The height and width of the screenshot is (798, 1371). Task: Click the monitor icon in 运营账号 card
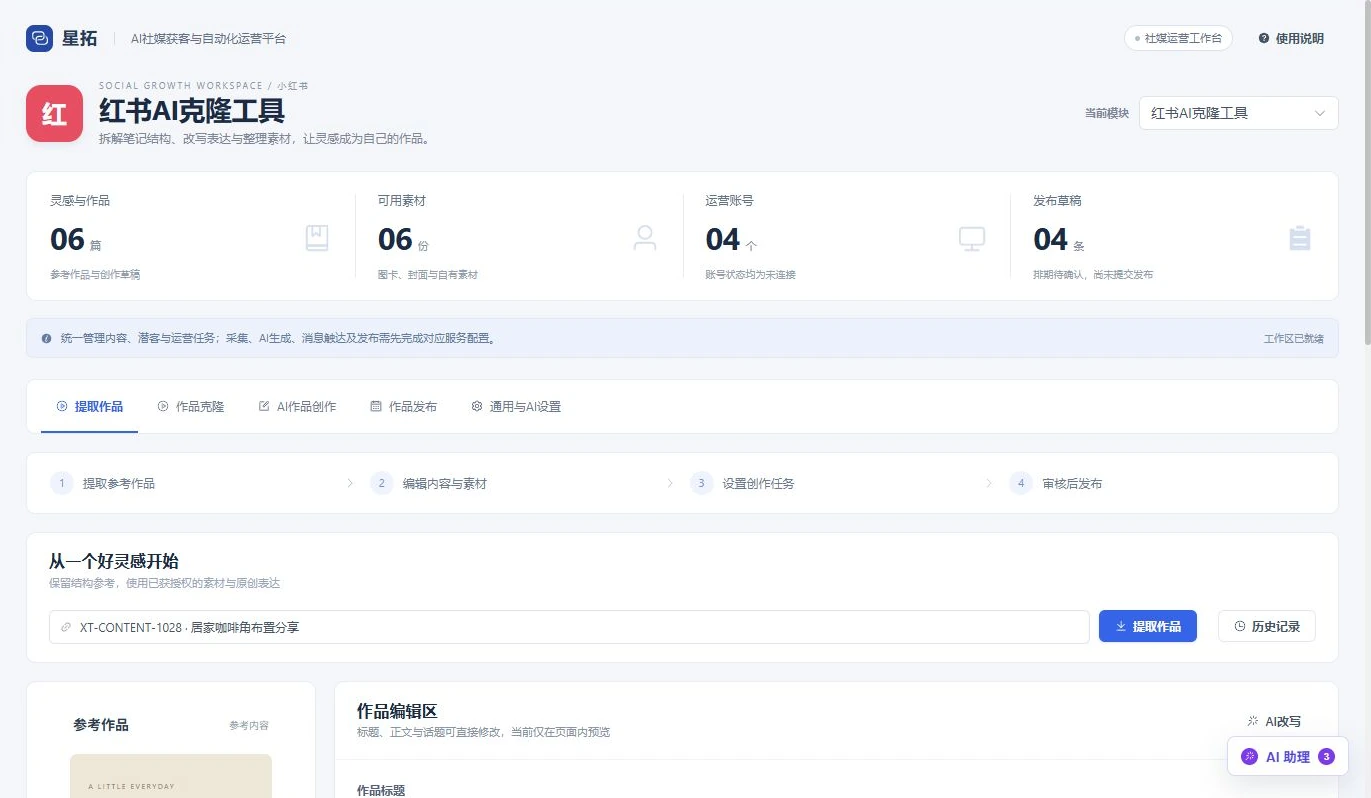click(x=972, y=238)
